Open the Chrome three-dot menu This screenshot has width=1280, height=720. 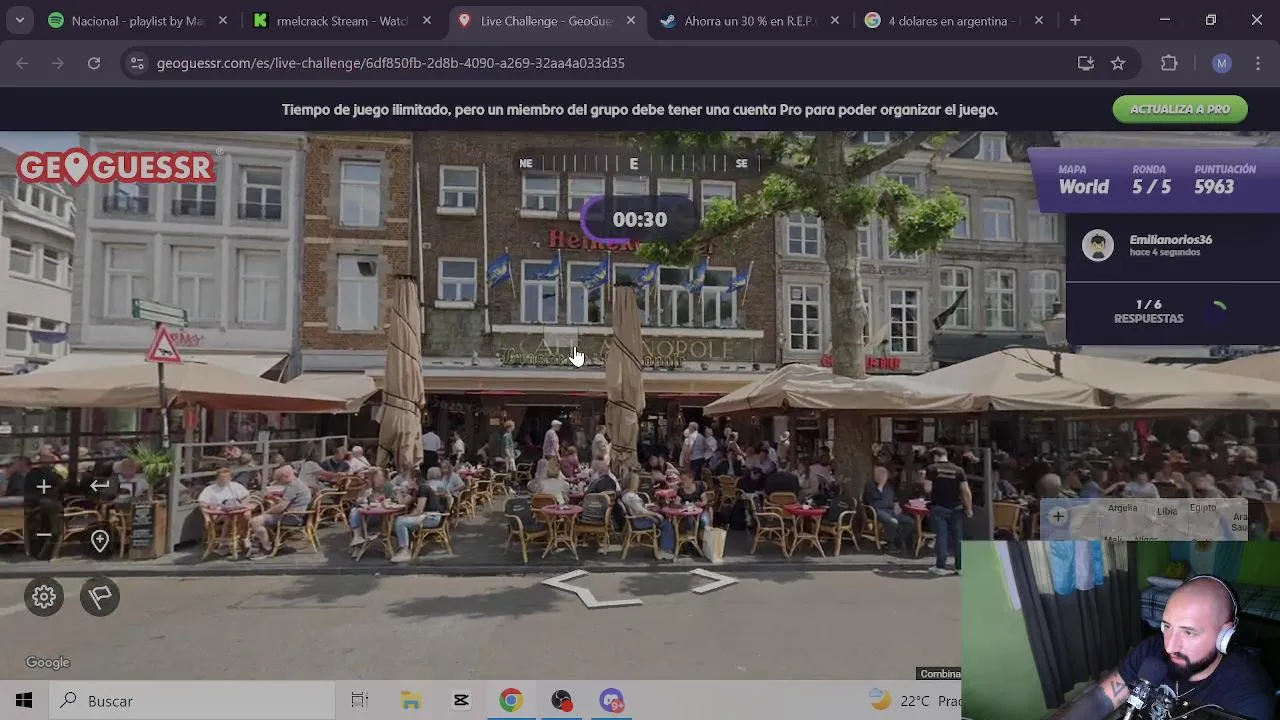coord(1258,63)
